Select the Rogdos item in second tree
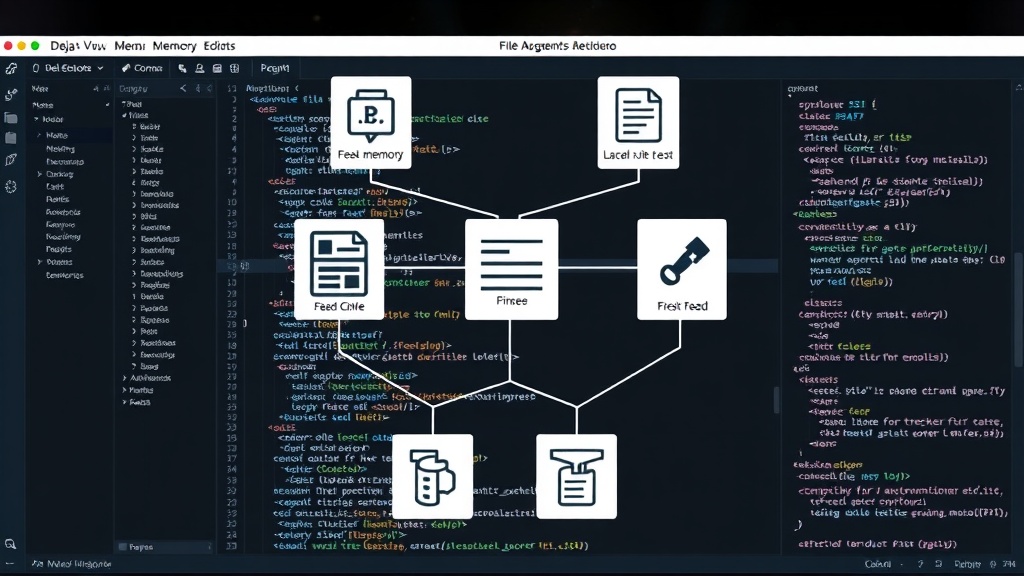This screenshot has width=1024, height=576. 154,285
